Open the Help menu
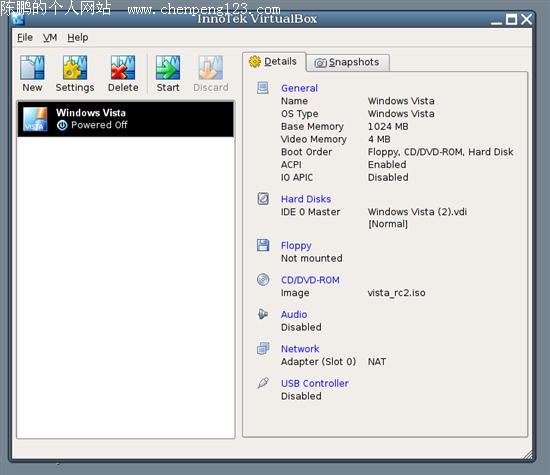 78,37
